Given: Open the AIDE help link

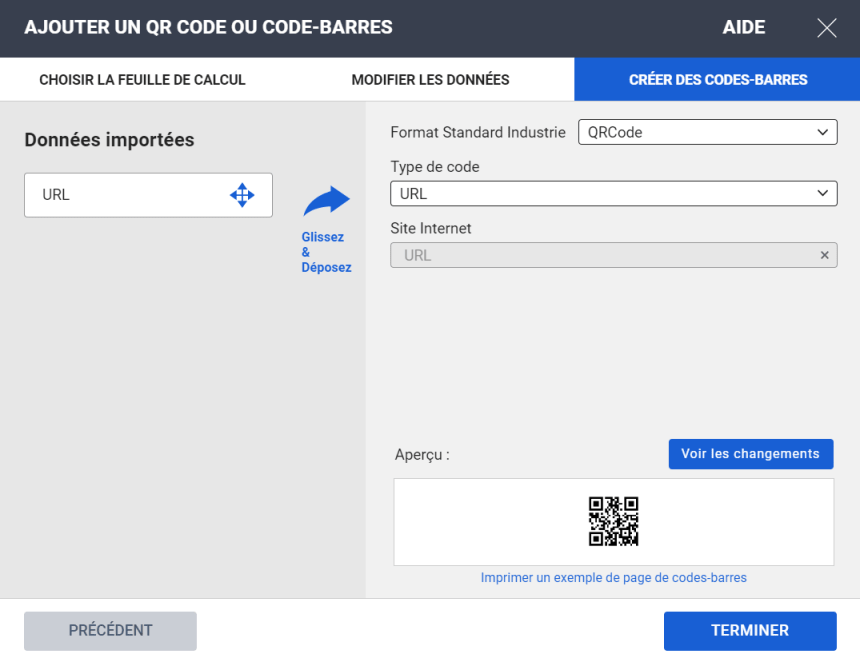Looking at the screenshot, I should [x=743, y=27].
